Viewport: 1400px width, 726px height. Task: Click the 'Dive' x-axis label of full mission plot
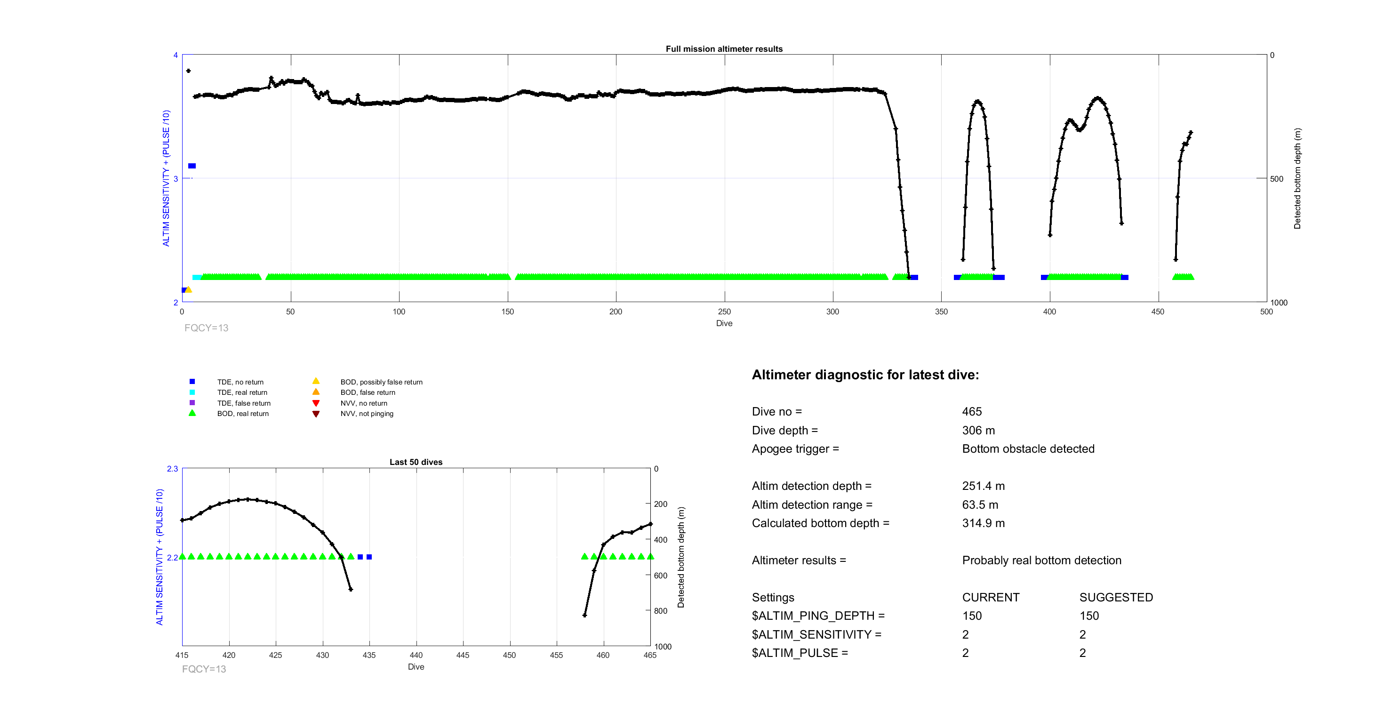pos(724,323)
